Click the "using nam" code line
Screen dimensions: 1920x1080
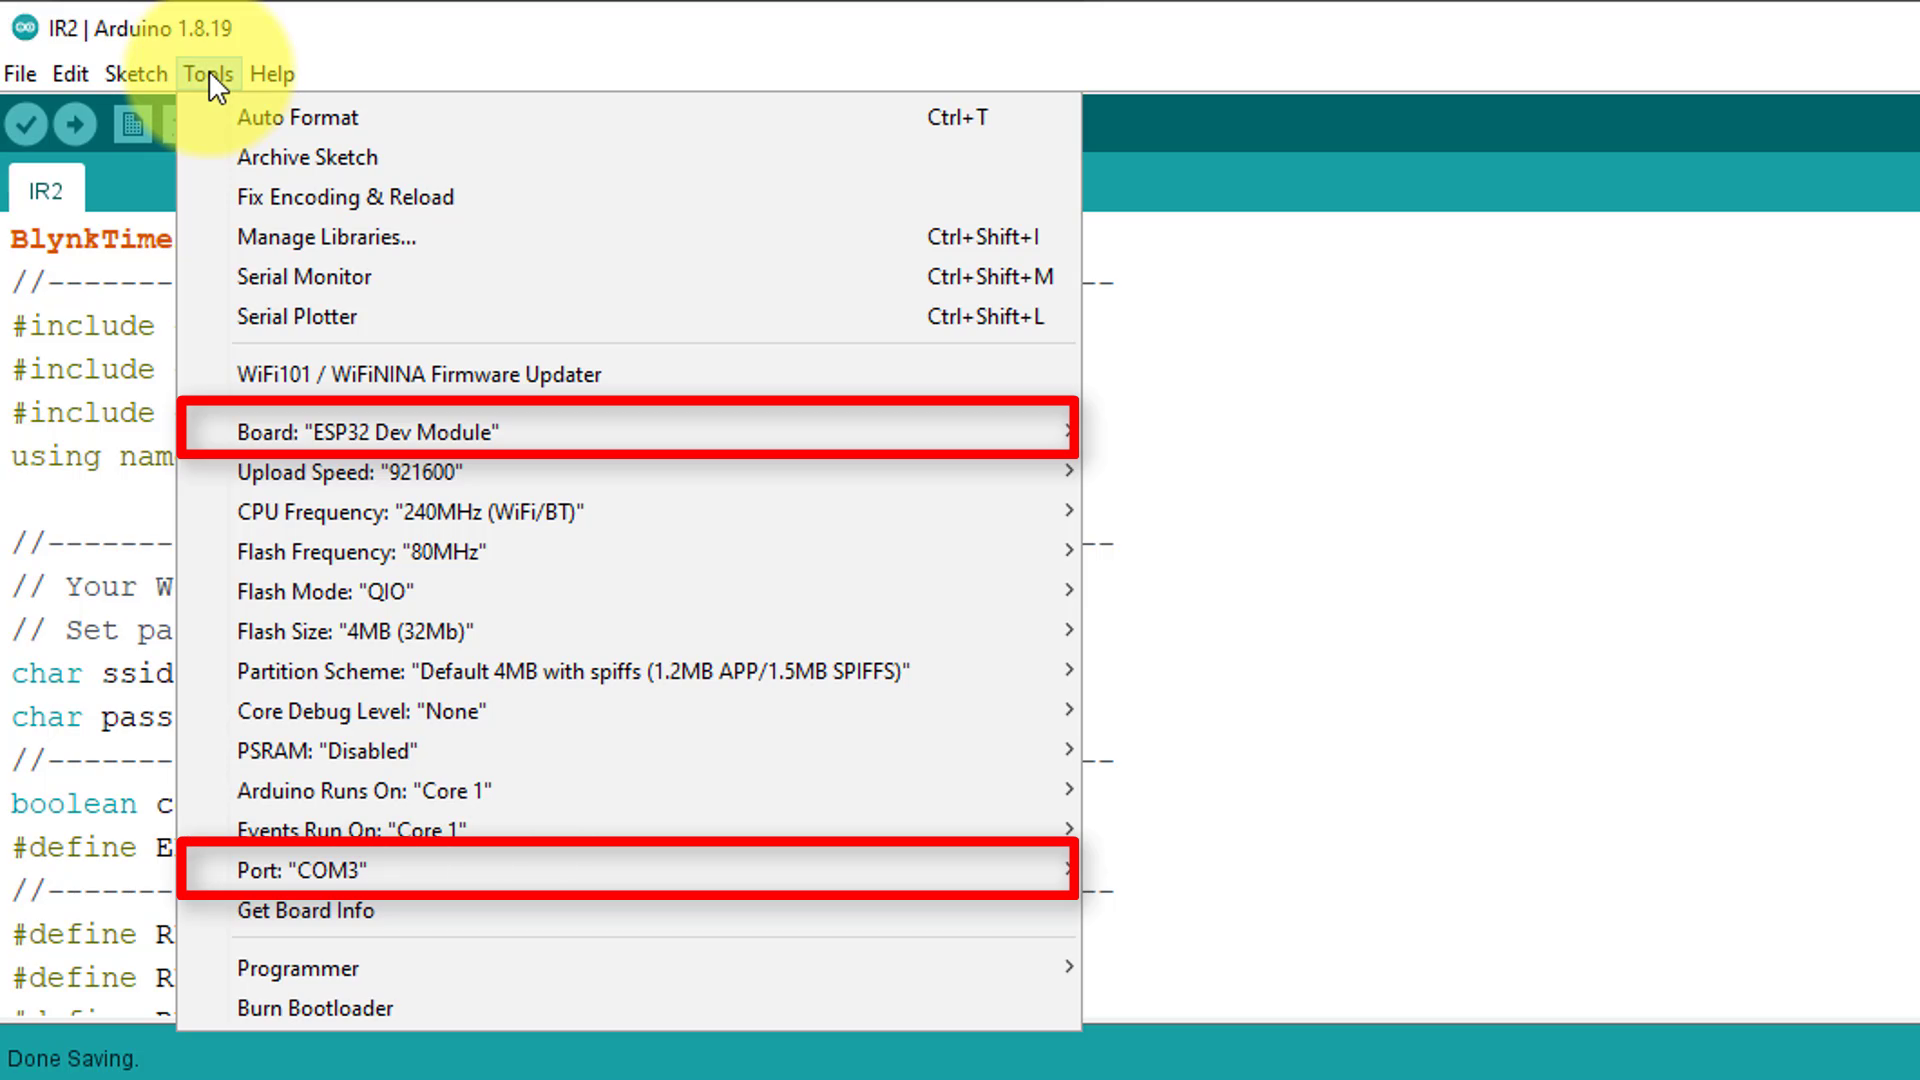(x=92, y=457)
